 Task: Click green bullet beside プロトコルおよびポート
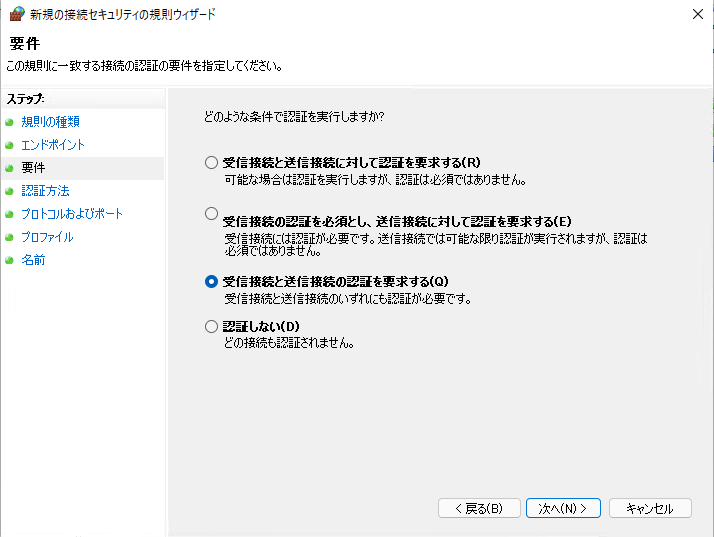point(9,214)
